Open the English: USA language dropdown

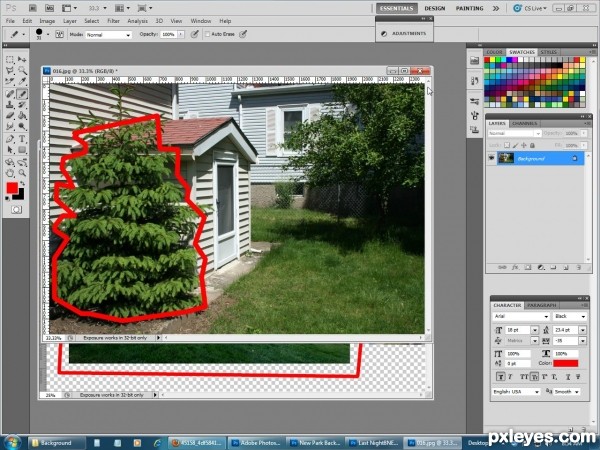(516, 392)
